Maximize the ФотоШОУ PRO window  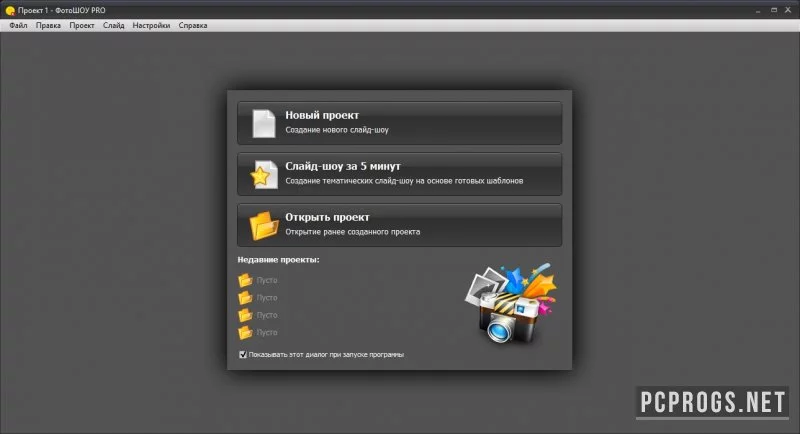point(773,10)
